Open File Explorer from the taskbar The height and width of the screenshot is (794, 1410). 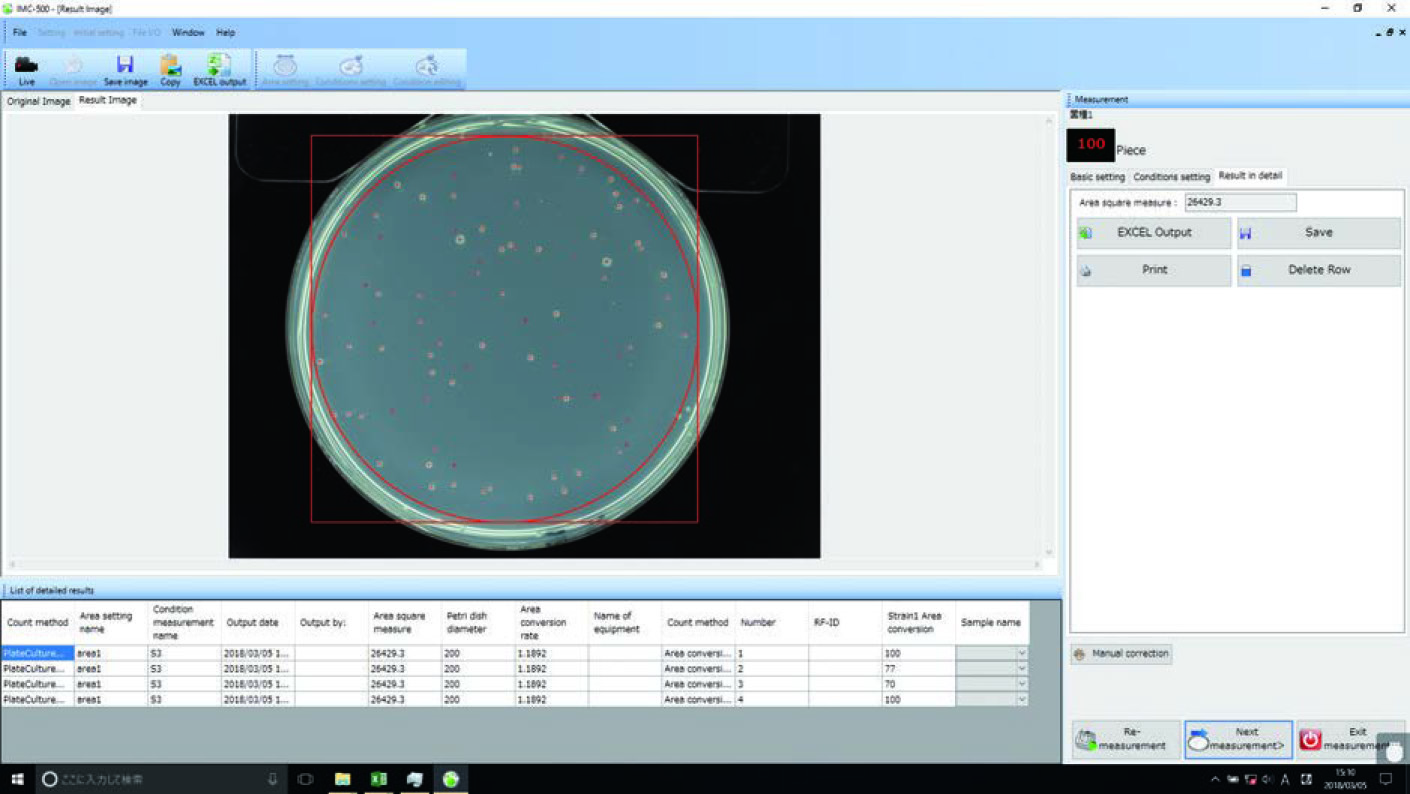(x=342, y=779)
